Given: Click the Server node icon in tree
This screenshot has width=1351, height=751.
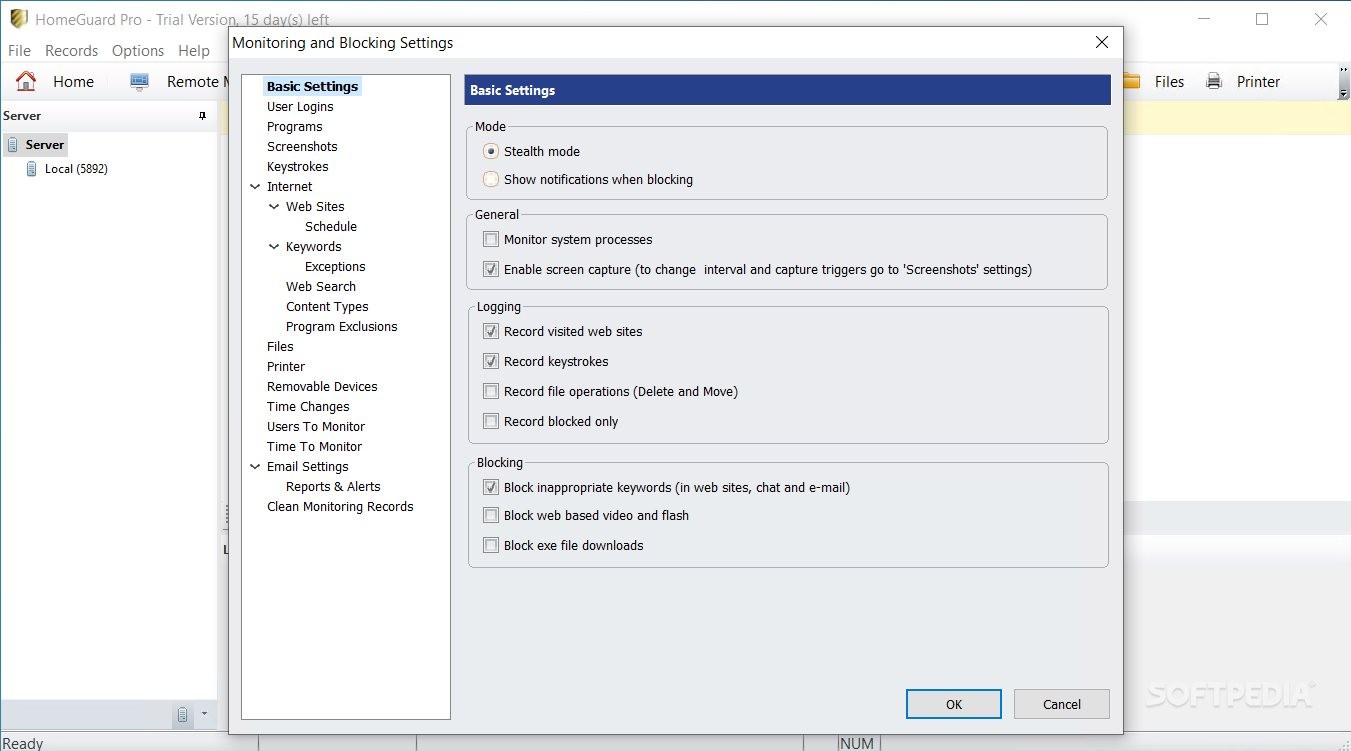Looking at the screenshot, I should pyautogui.click(x=13, y=145).
